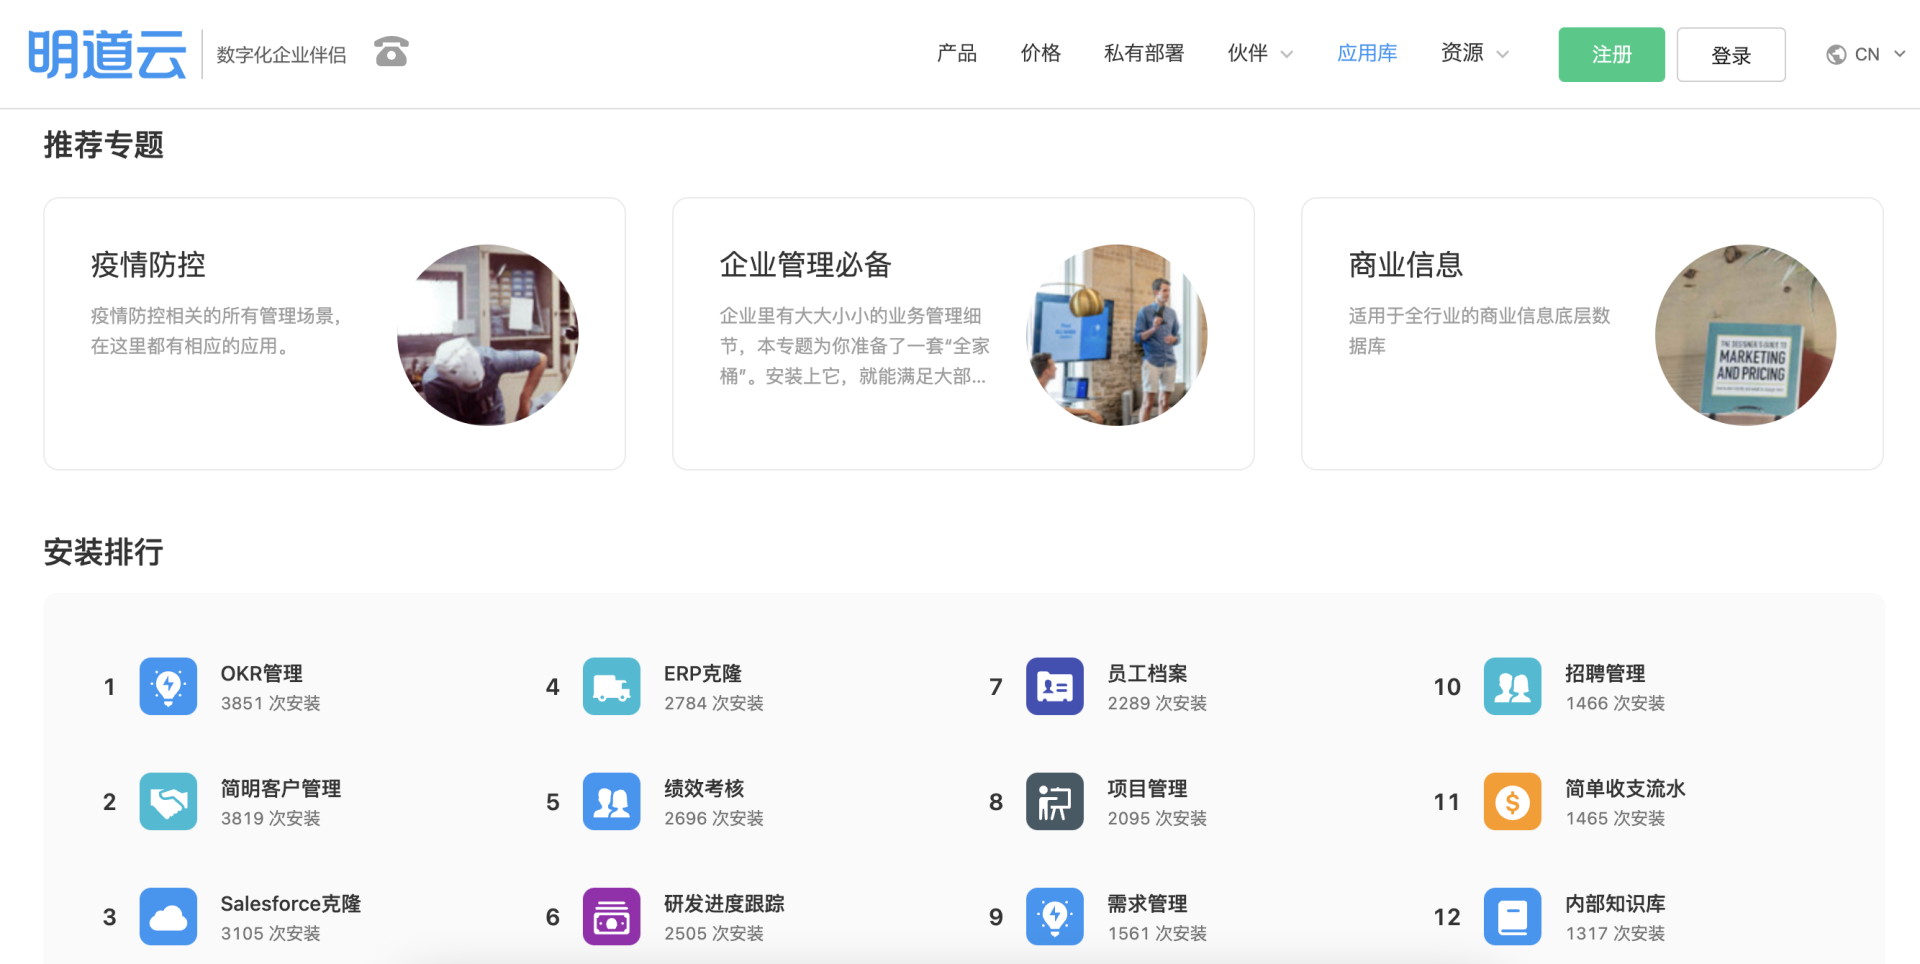
Task: Click the green 注册 button
Action: (x=1610, y=55)
